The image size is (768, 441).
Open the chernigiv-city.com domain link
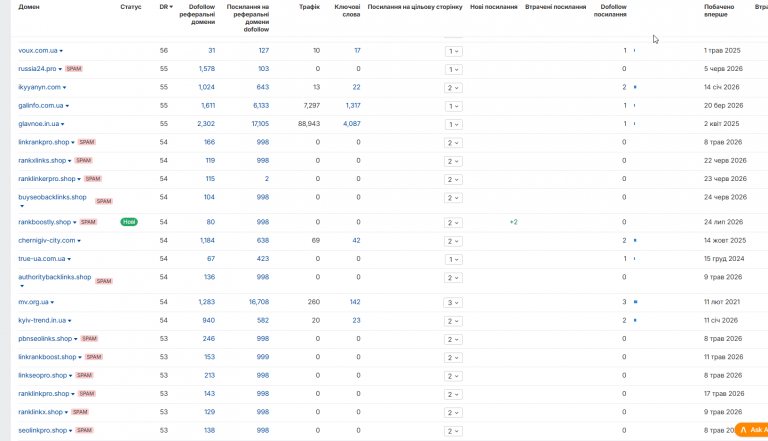click(47, 241)
